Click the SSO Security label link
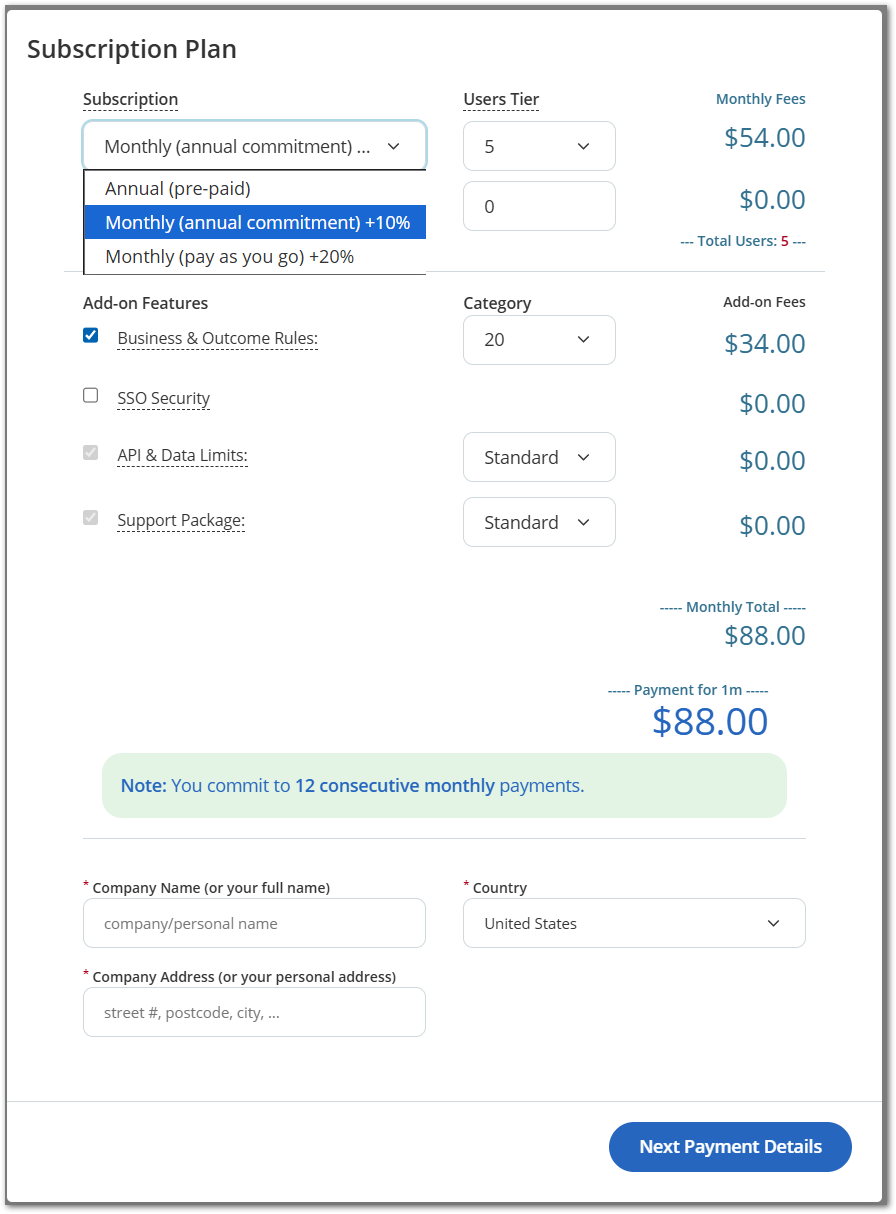 [x=164, y=399]
